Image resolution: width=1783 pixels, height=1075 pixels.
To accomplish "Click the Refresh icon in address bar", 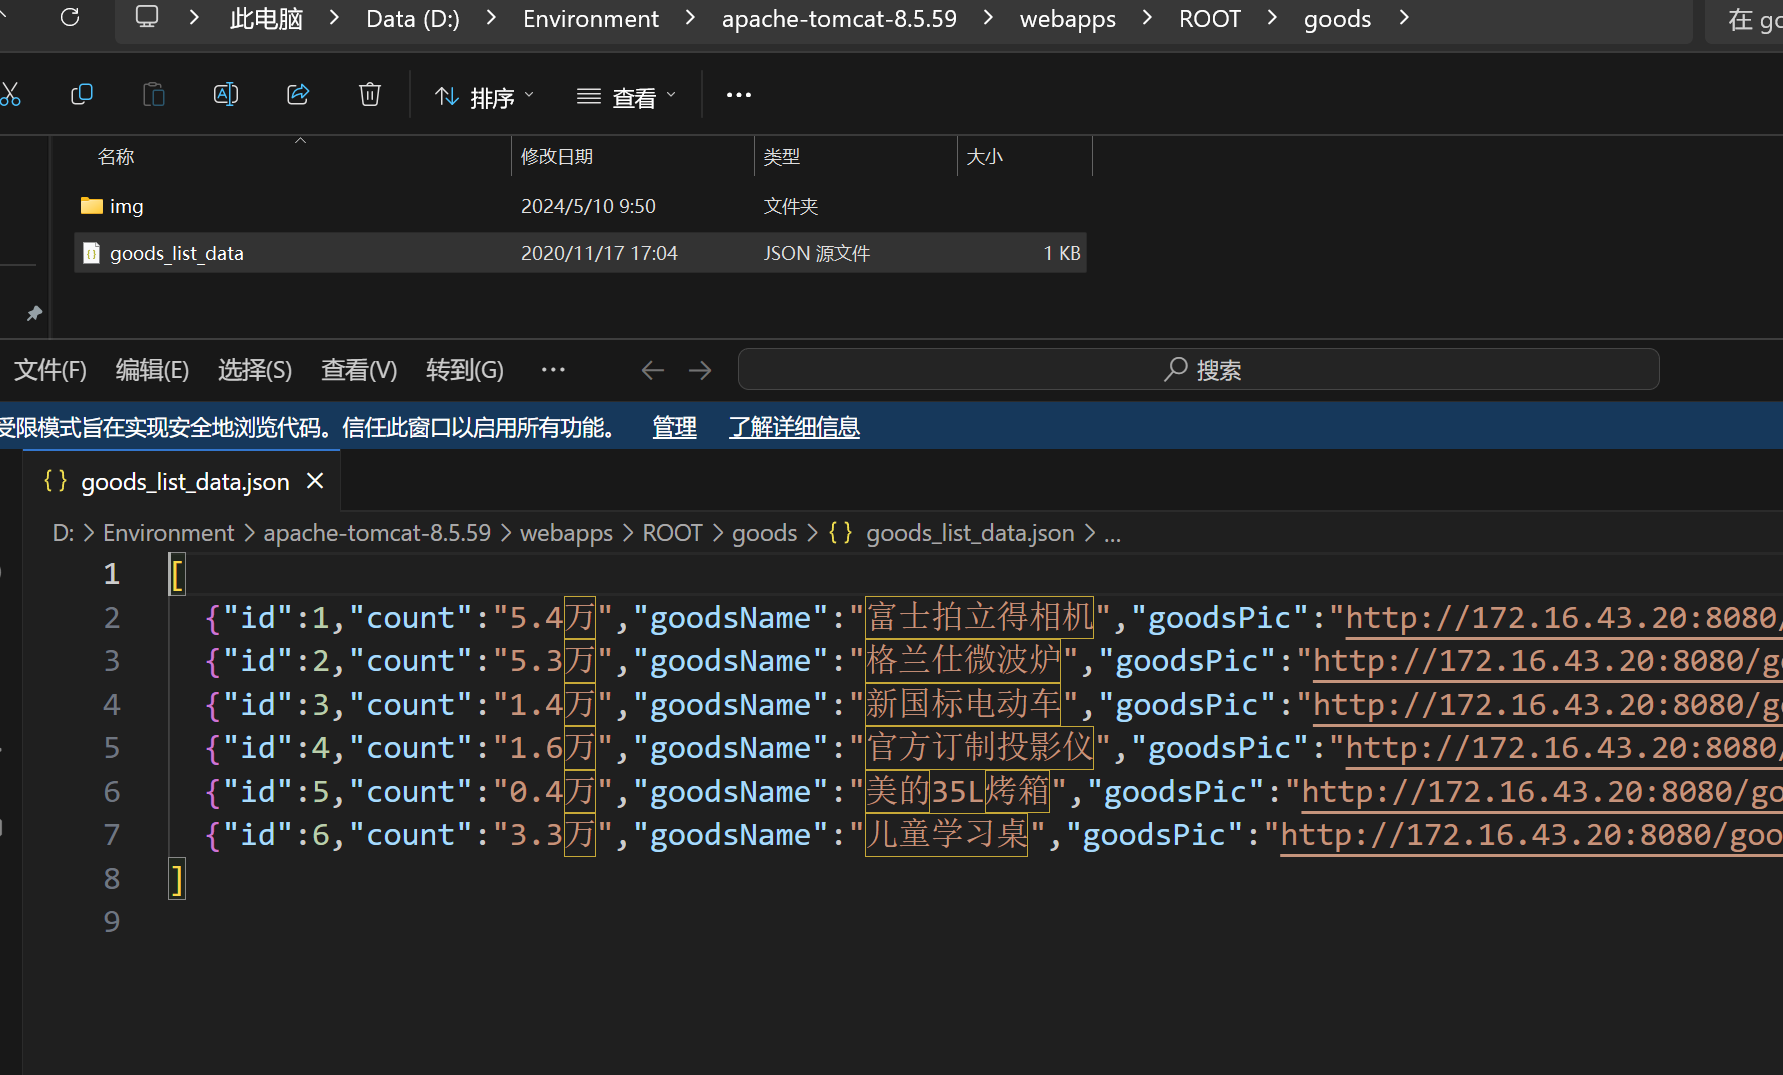I will [x=70, y=17].
